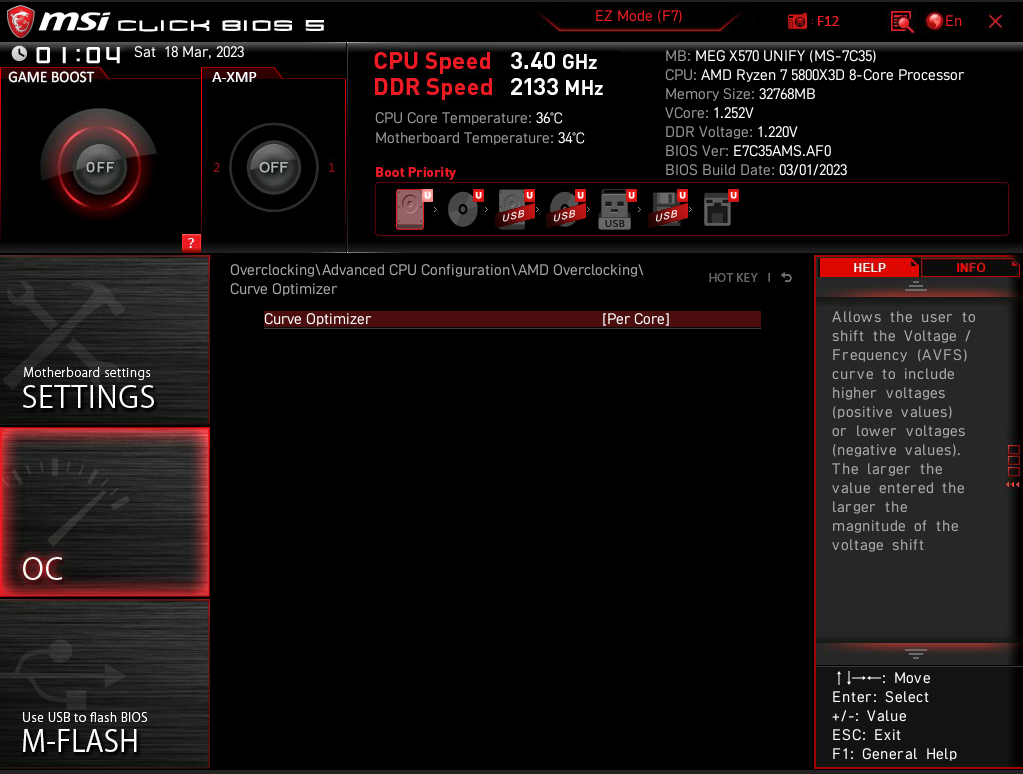Open the SETTINGS motherboard section
This screenshot has width=1023, height=774.
(x=104, y=340)
